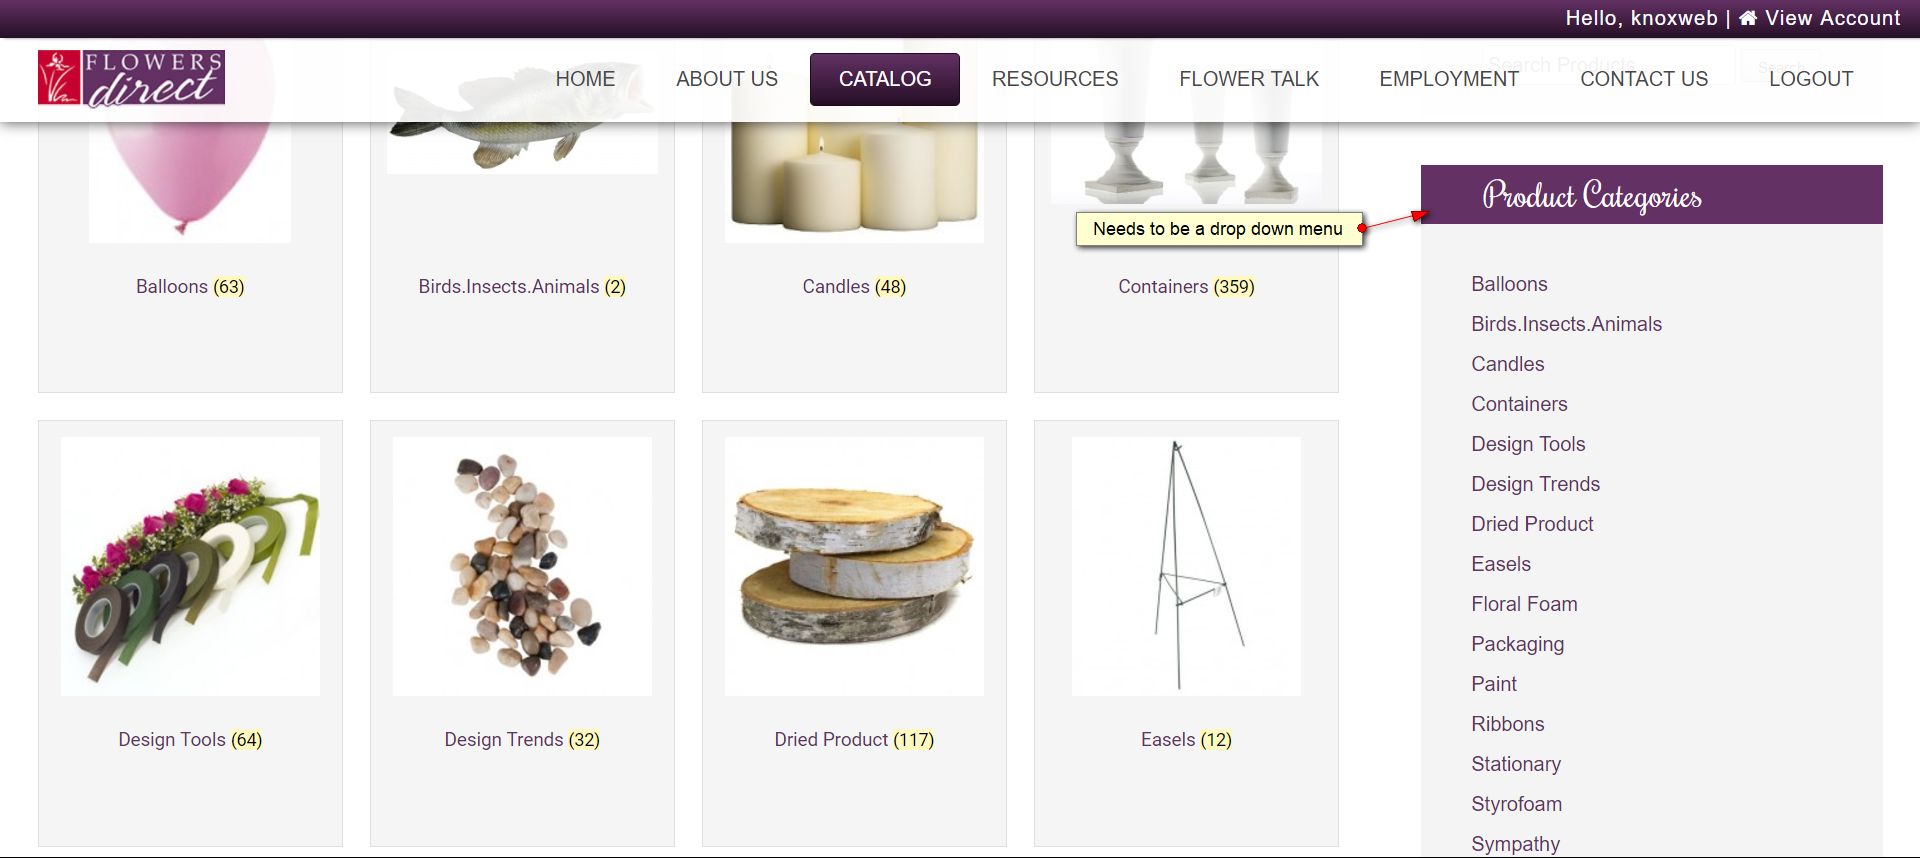This screenshot has width=1920, height=858.
Task: Select the Design Tools tape thumbnail
Action: (x=190, y=566)
